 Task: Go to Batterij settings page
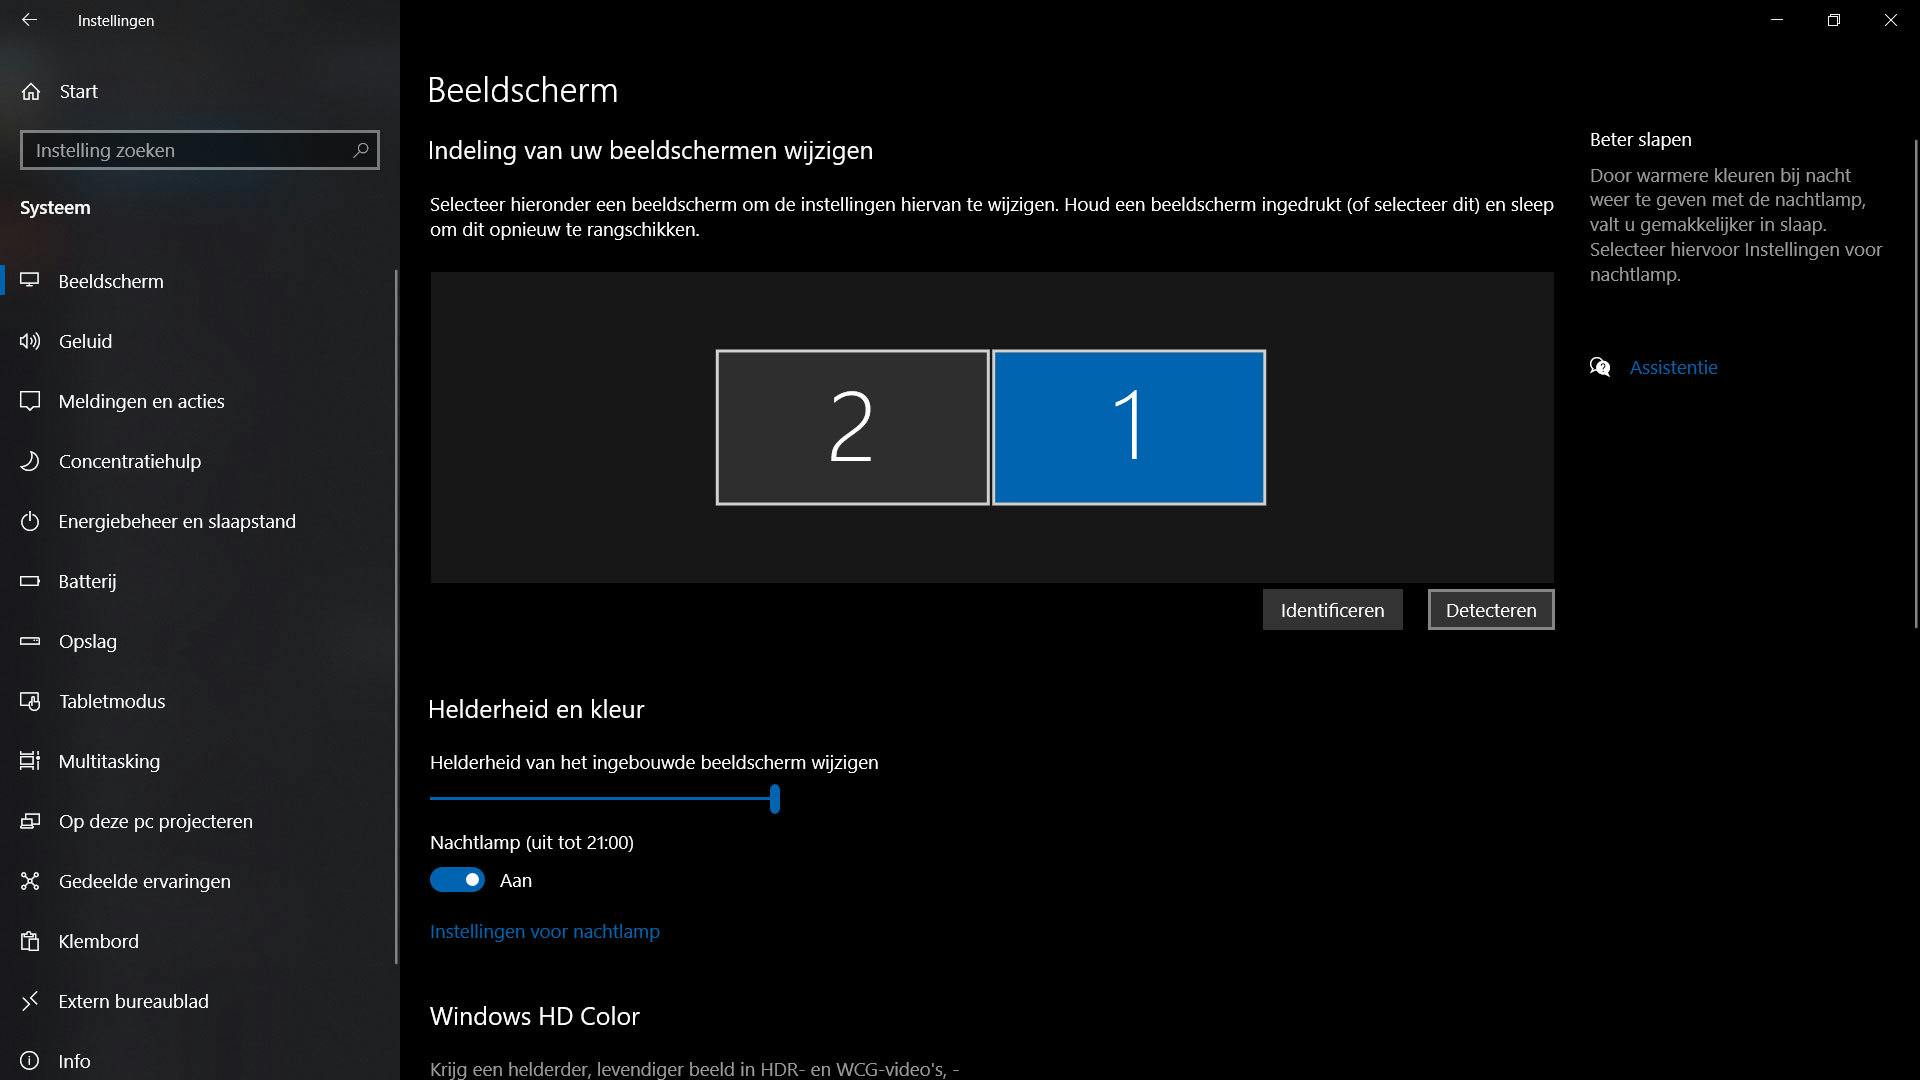[x=87, y=581]
